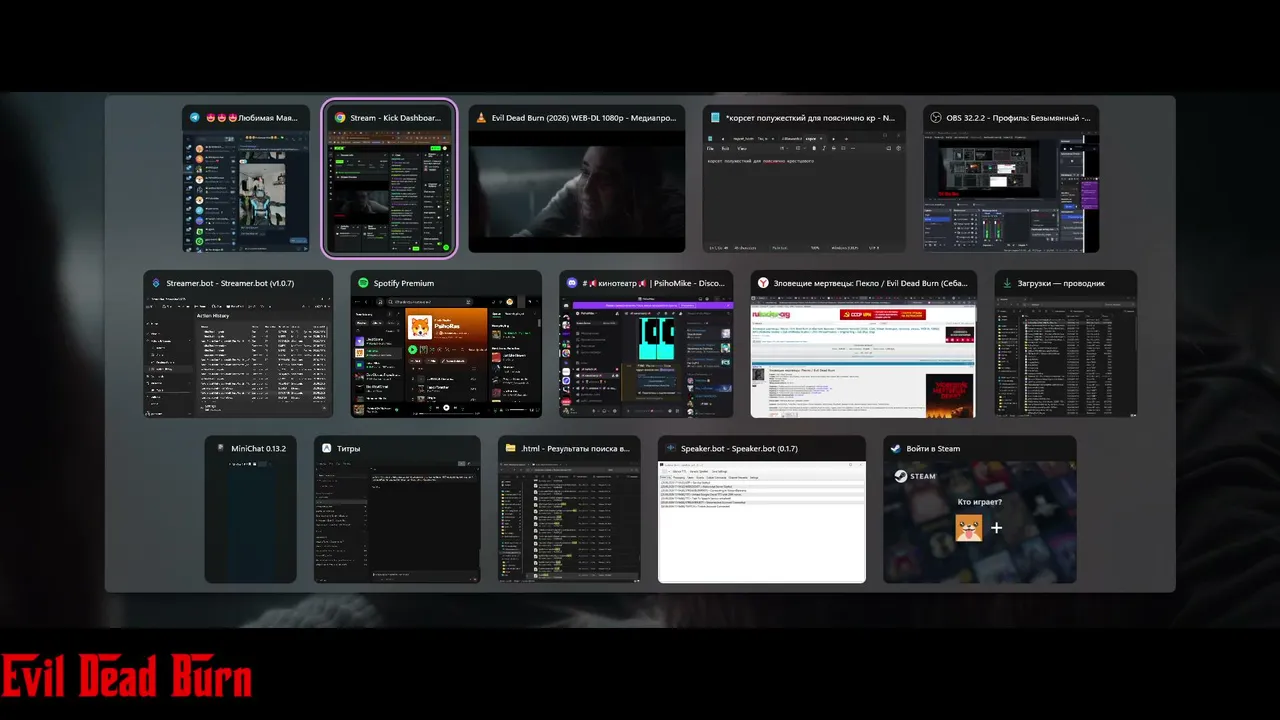The height and width of the screenshot is (720, 1280).
Task: Click the Chrome icon beside Stream - Kick Dashboard
Action: click(x=340, y=118)
